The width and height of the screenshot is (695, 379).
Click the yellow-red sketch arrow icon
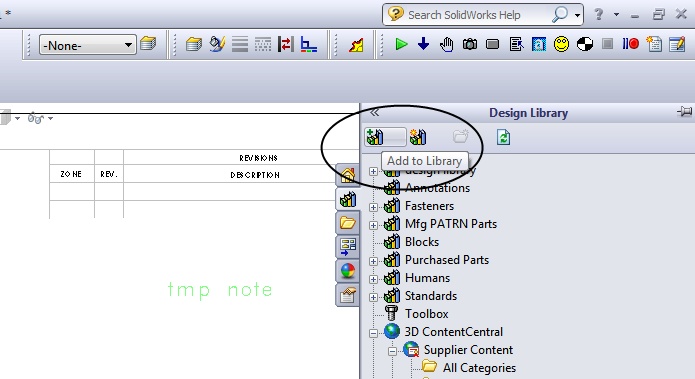tap(356, 45)
